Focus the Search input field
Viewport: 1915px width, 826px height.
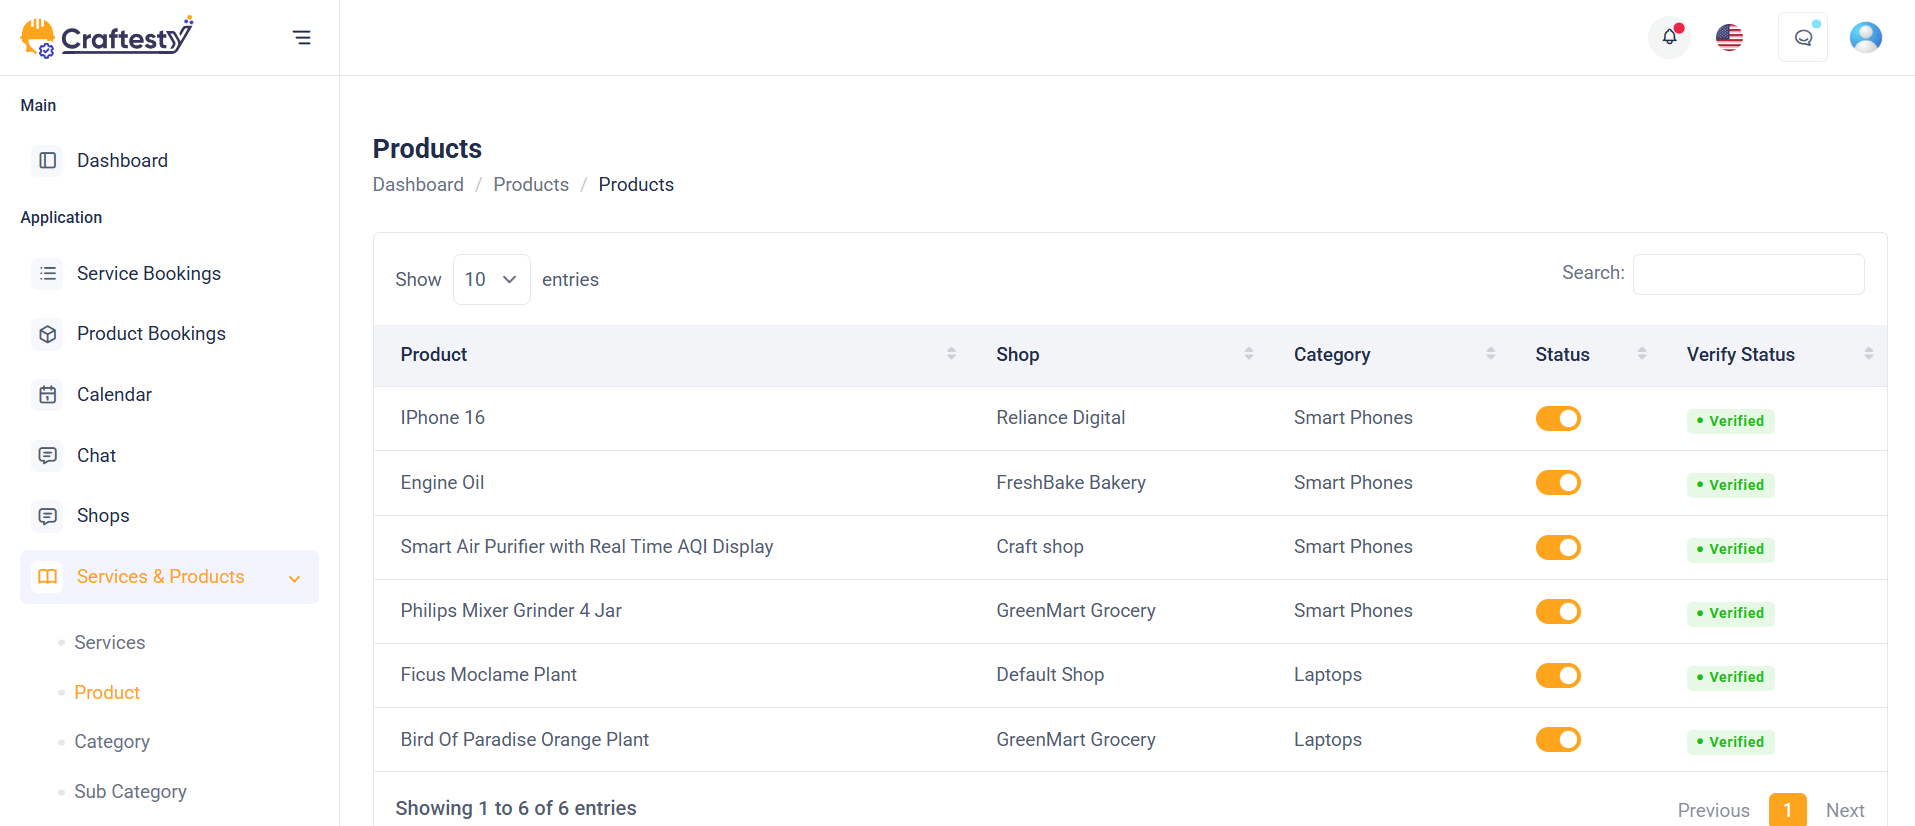1749,274
